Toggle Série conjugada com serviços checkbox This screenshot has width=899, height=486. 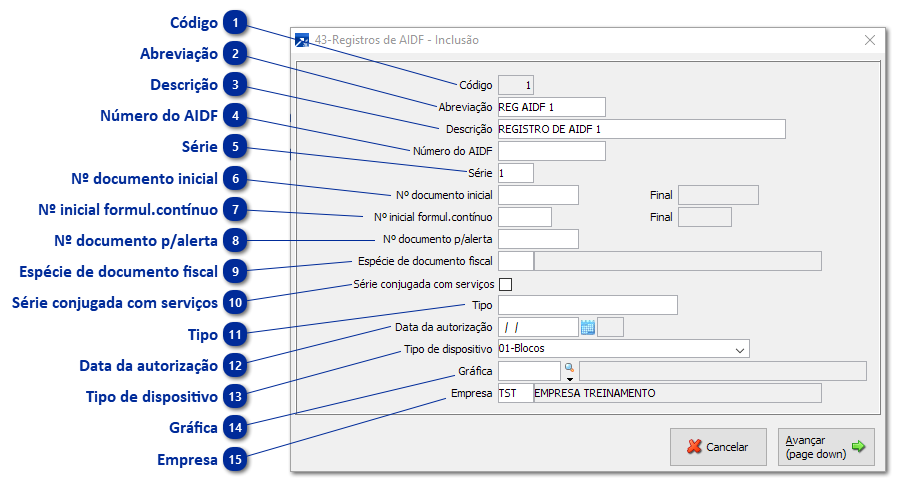[x=505, y=284]
